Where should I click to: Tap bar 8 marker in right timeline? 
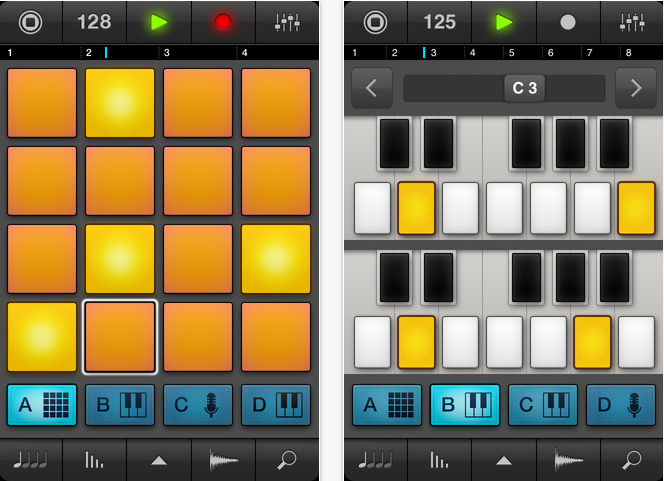coord(628,53)
